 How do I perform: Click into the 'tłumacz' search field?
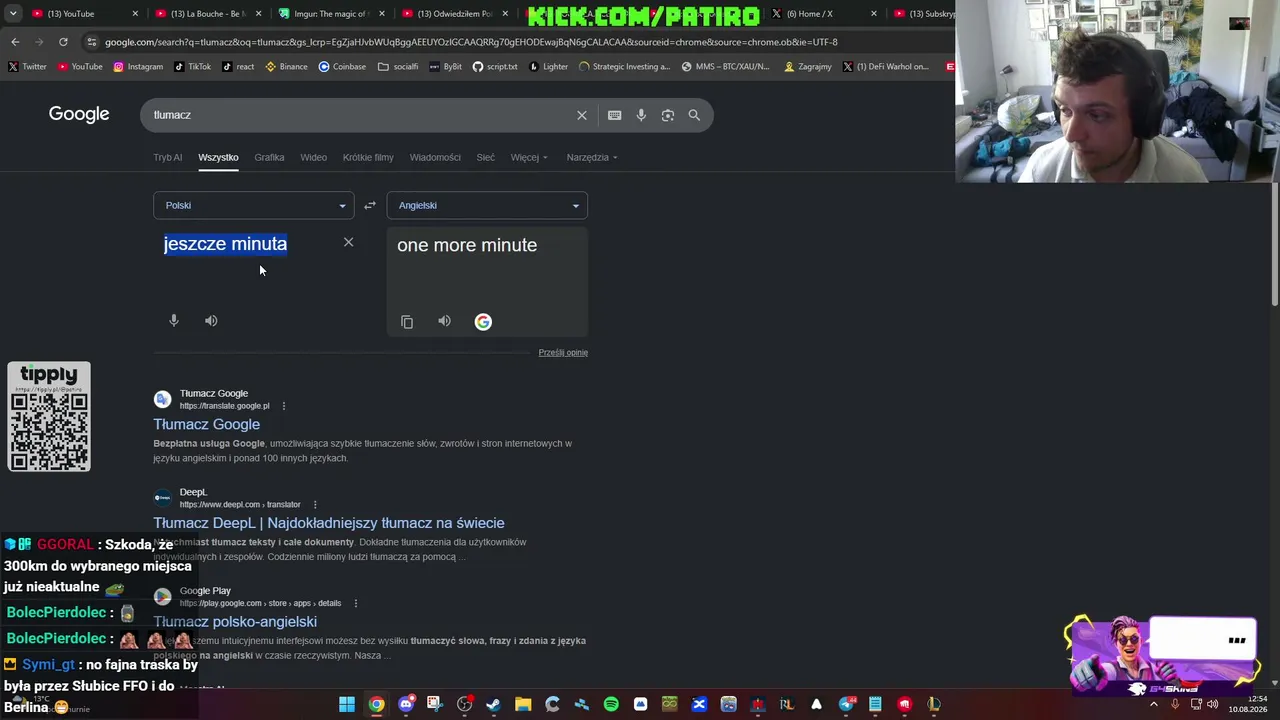360,115
